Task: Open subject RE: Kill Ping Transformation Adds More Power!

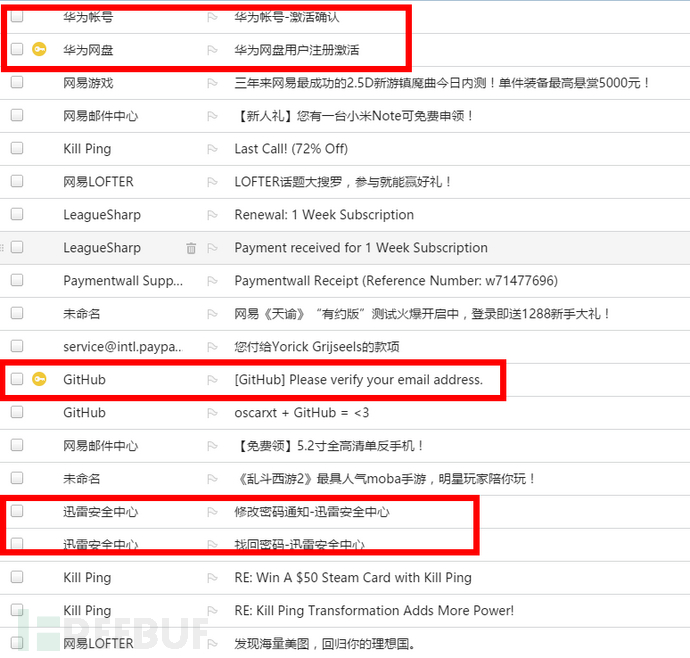Action: point(374,611)
